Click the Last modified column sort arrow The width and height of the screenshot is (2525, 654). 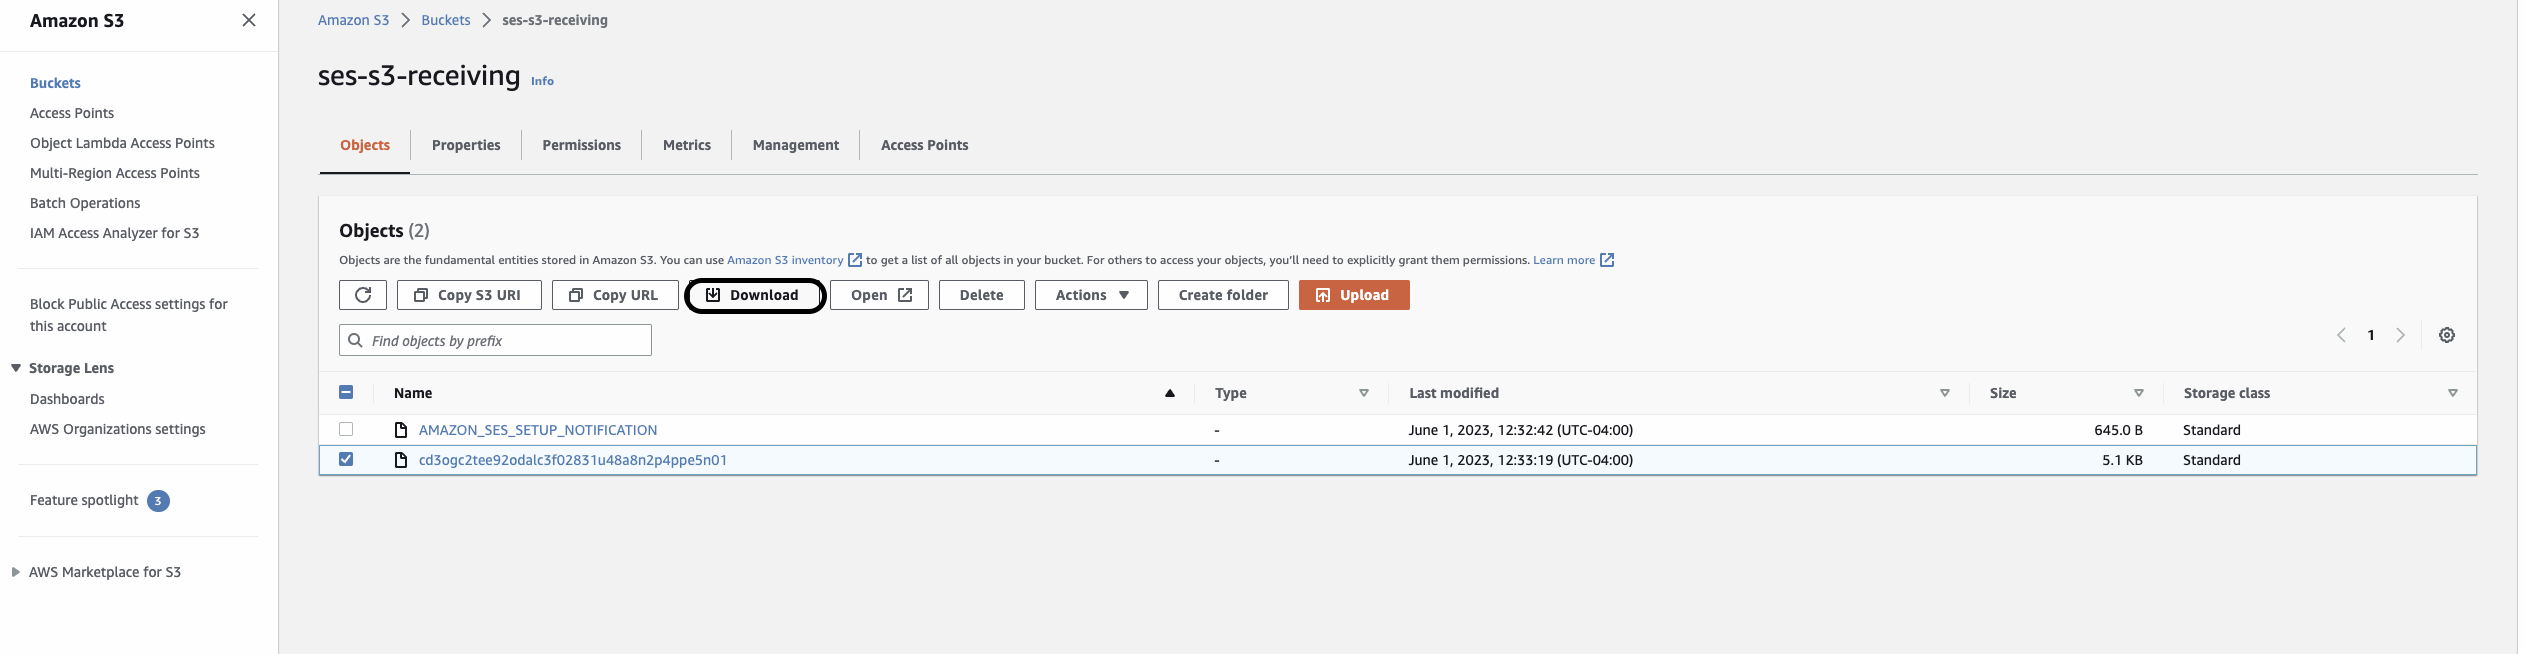click(x=1944, y=393)
